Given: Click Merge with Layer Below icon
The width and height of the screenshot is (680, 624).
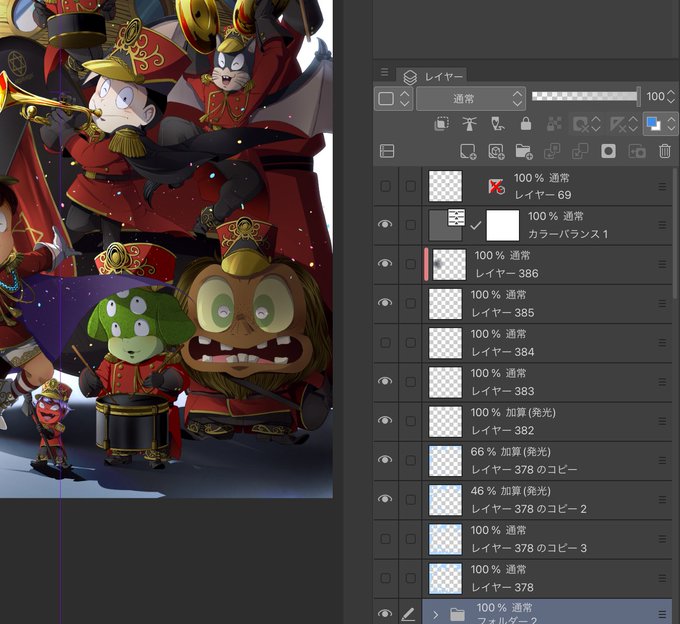Looking at the screenshot, I should [x=580, y=151].
